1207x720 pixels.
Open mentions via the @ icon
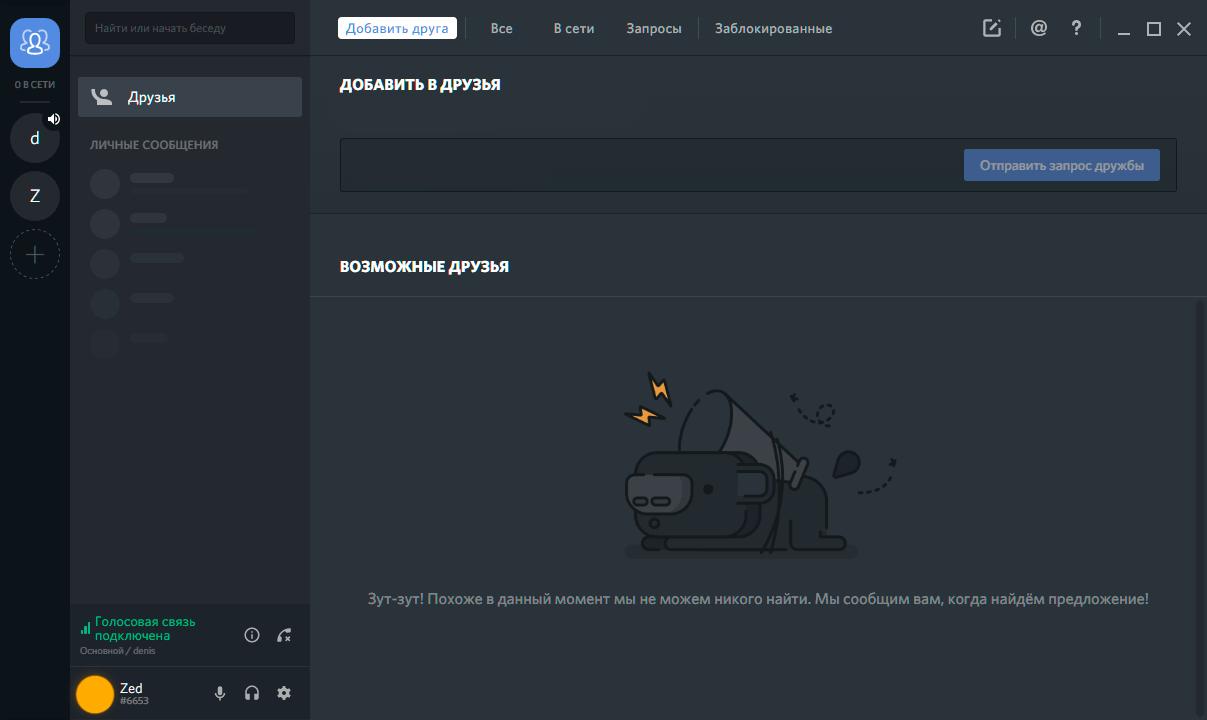[x=1039, y=28]
